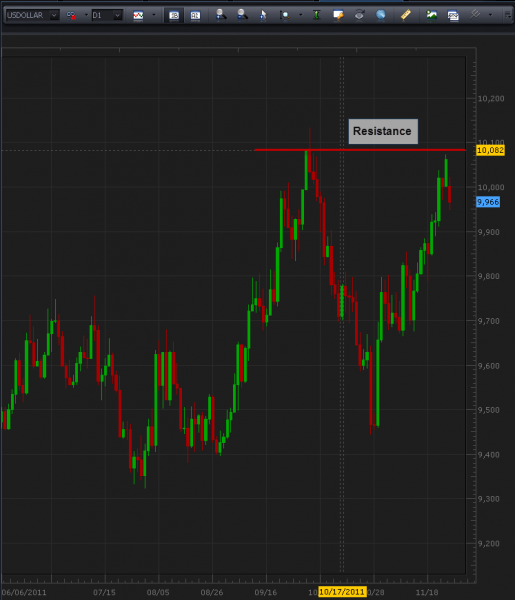
Task: Select the yellow ruler measure tool
Action: (406, 15)
